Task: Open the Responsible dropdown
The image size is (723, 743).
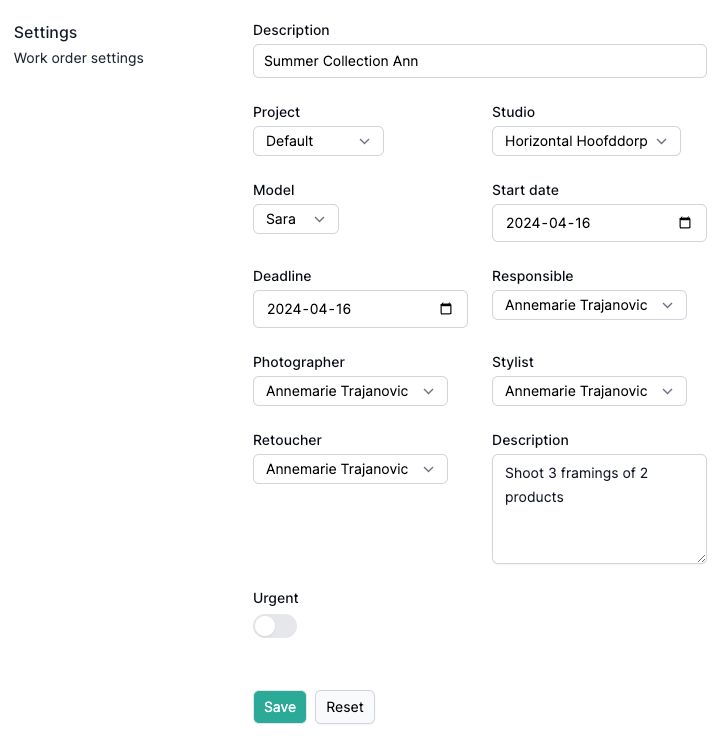Action: tap(589, 305)
